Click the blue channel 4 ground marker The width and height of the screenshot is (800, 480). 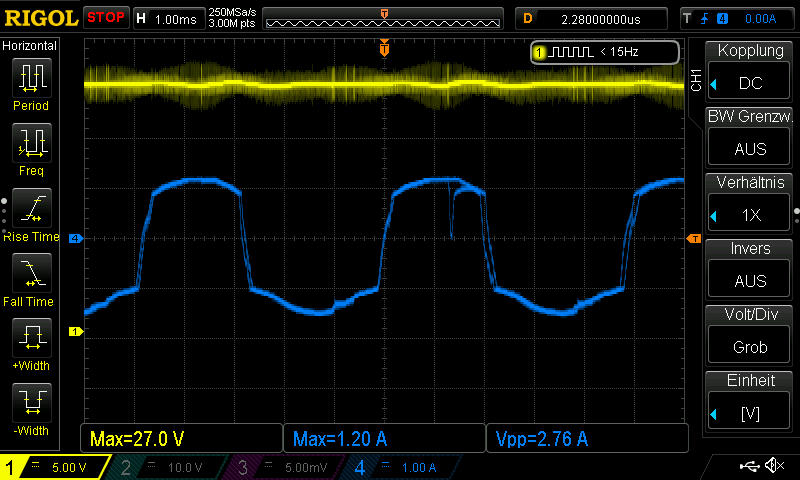click(x=76, y=238)
